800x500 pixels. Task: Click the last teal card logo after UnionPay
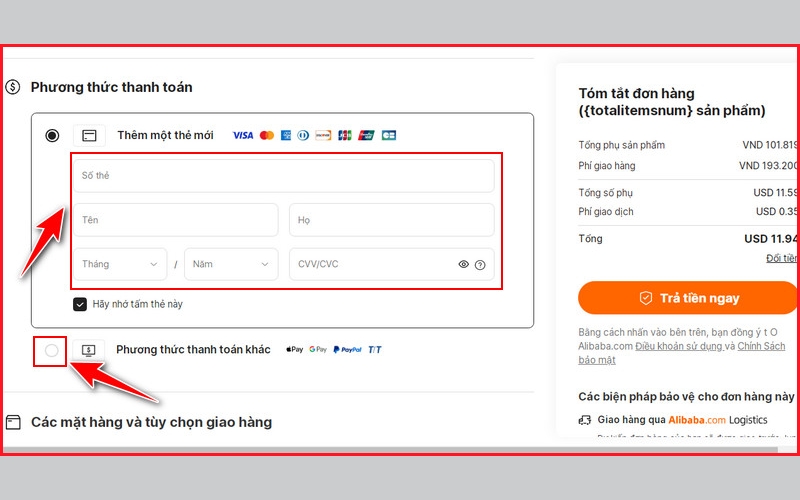[x=389, y=135]
